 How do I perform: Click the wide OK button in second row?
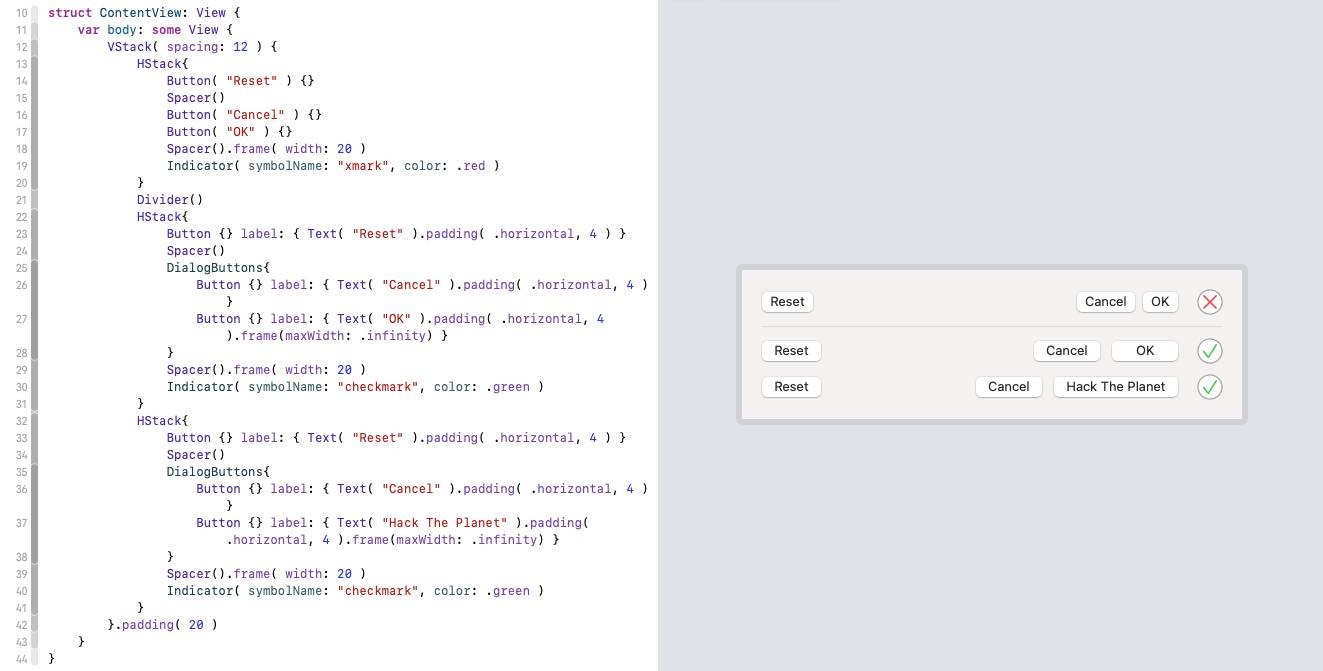(x=1145, y=351)
